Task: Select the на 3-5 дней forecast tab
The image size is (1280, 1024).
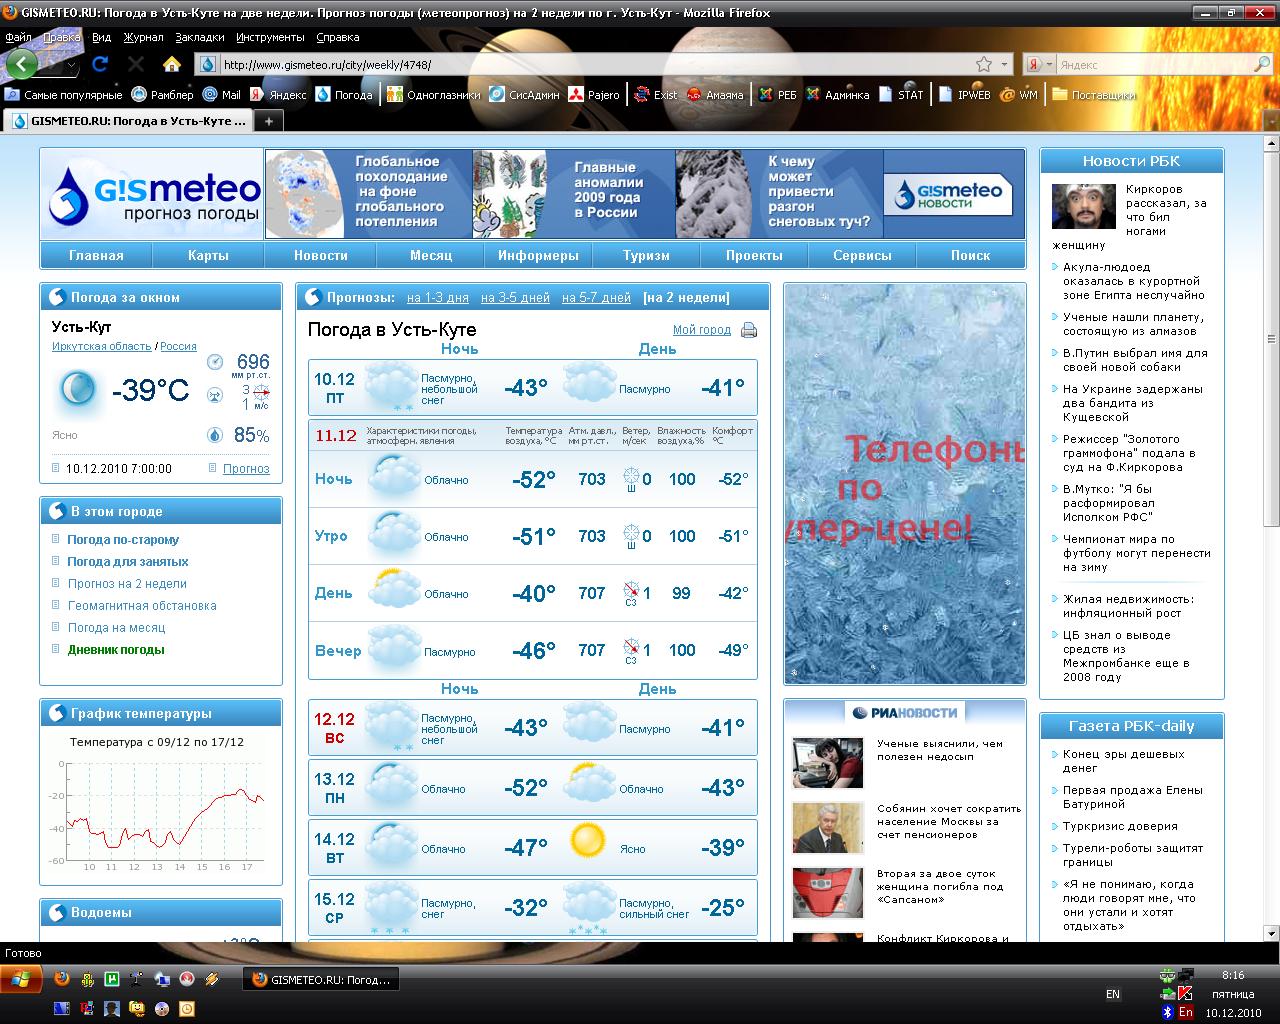Action: pos(515,297)
